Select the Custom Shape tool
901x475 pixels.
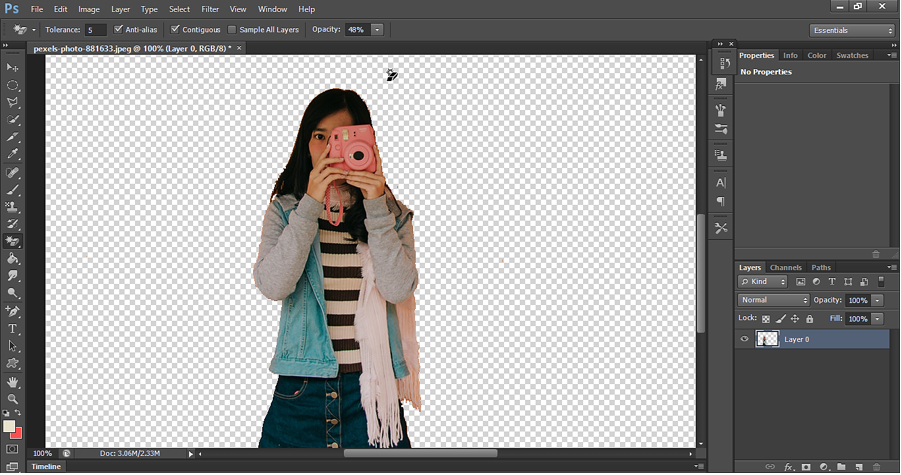pos(12,364)
